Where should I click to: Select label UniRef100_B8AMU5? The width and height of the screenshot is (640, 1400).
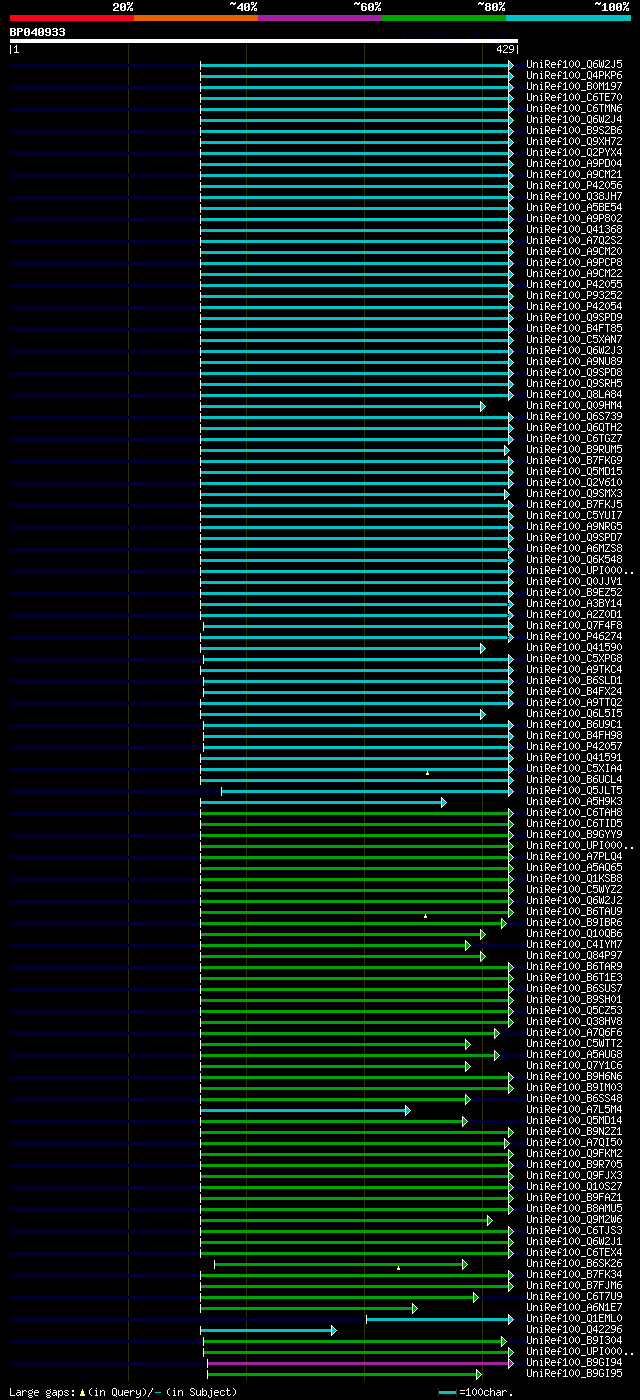(574, 1208)
